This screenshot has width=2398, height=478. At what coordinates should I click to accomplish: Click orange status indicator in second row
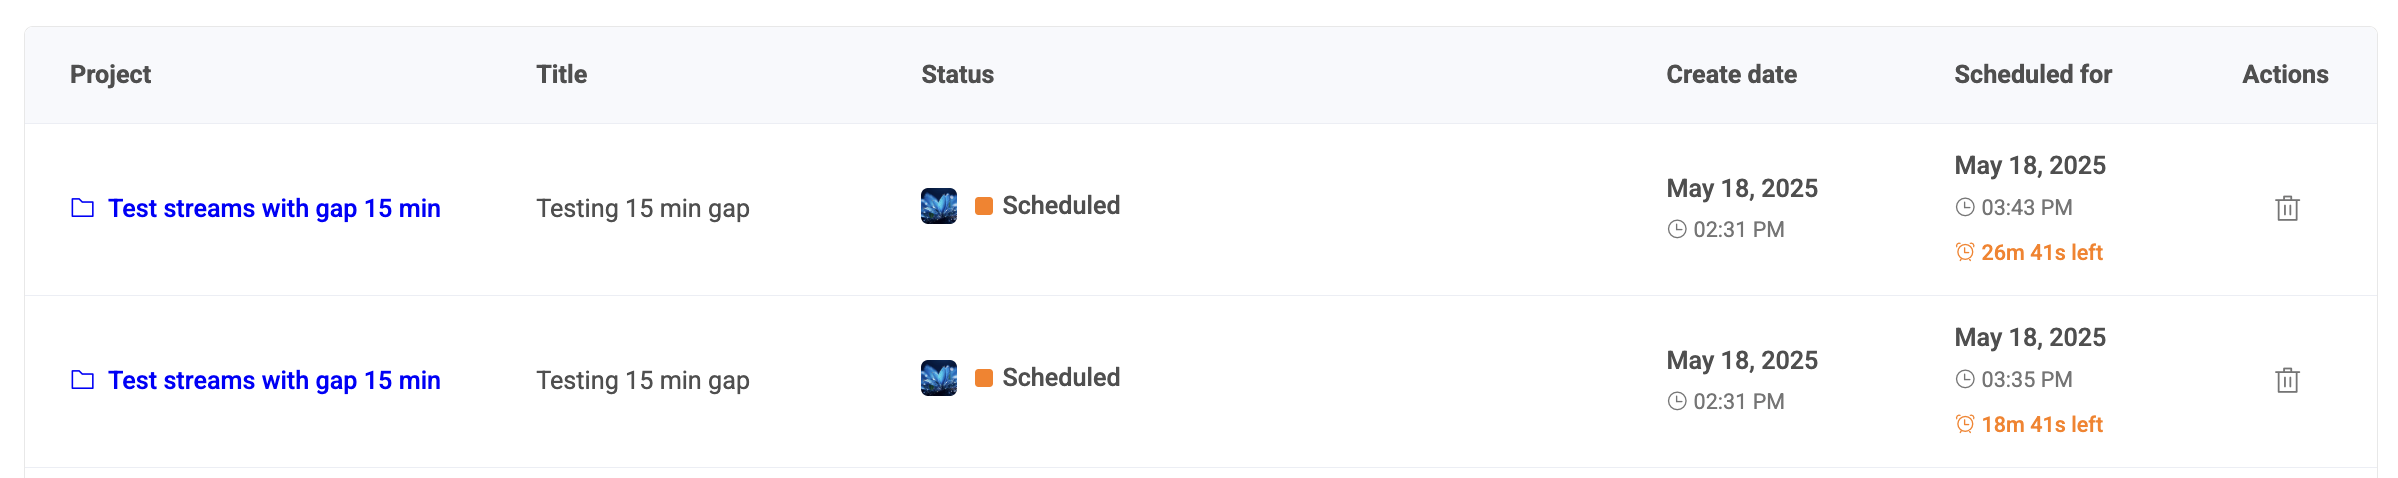click(x=984, y=378)
